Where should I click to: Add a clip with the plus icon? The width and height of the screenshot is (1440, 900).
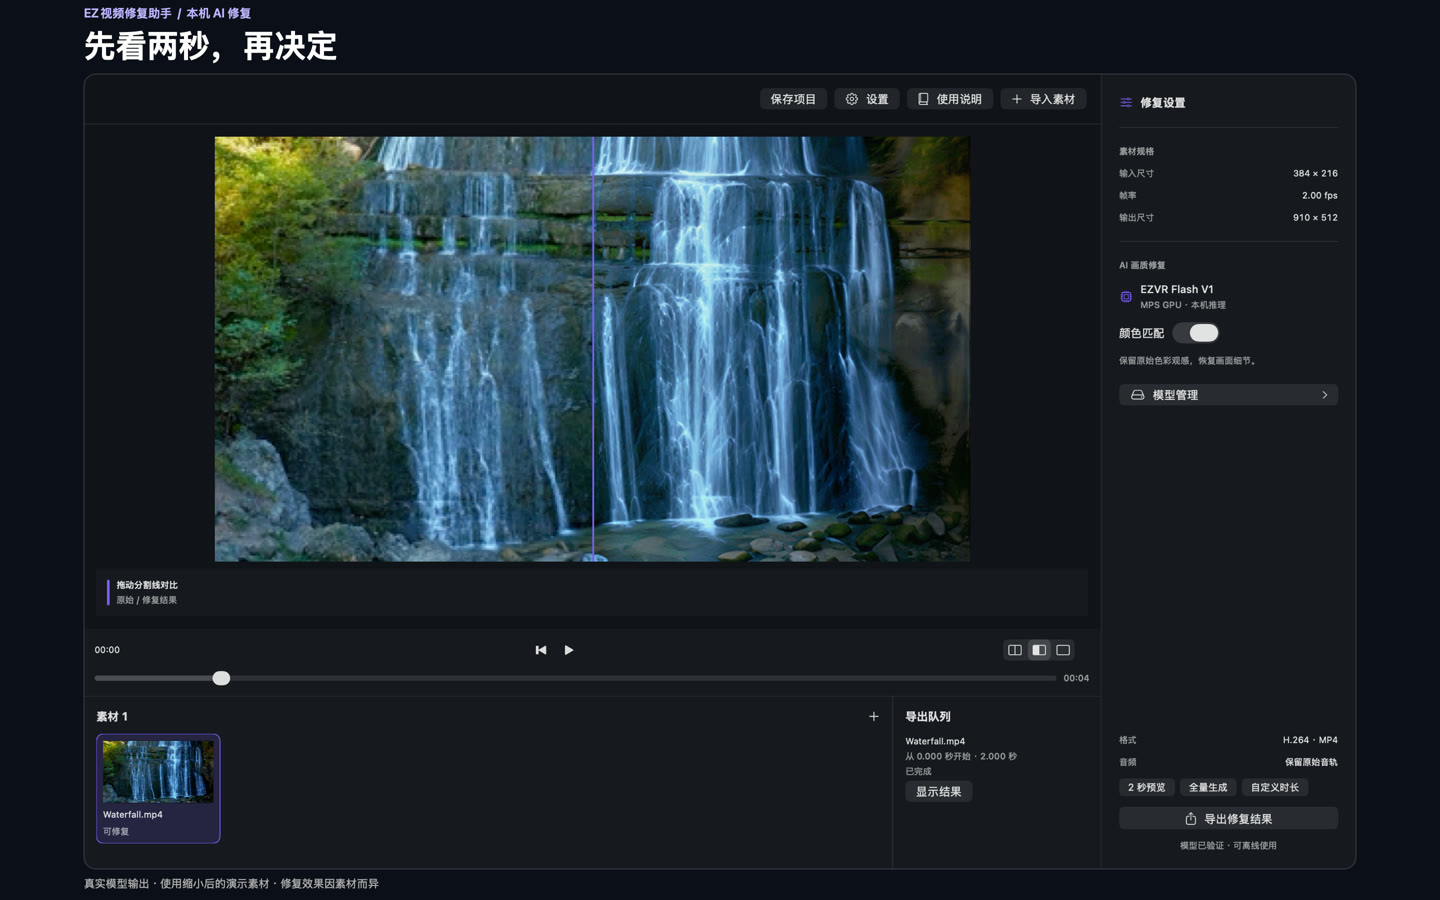(874, 716)
